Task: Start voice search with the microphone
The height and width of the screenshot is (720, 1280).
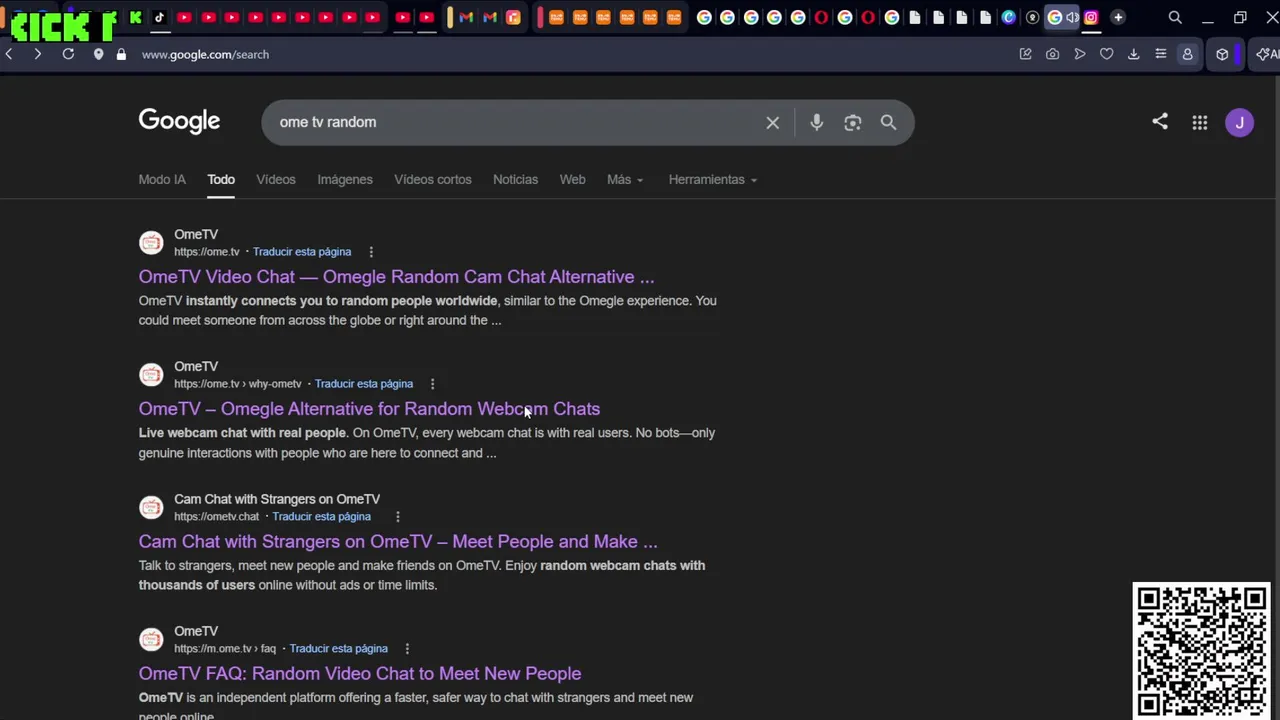Action: (816, 122)
